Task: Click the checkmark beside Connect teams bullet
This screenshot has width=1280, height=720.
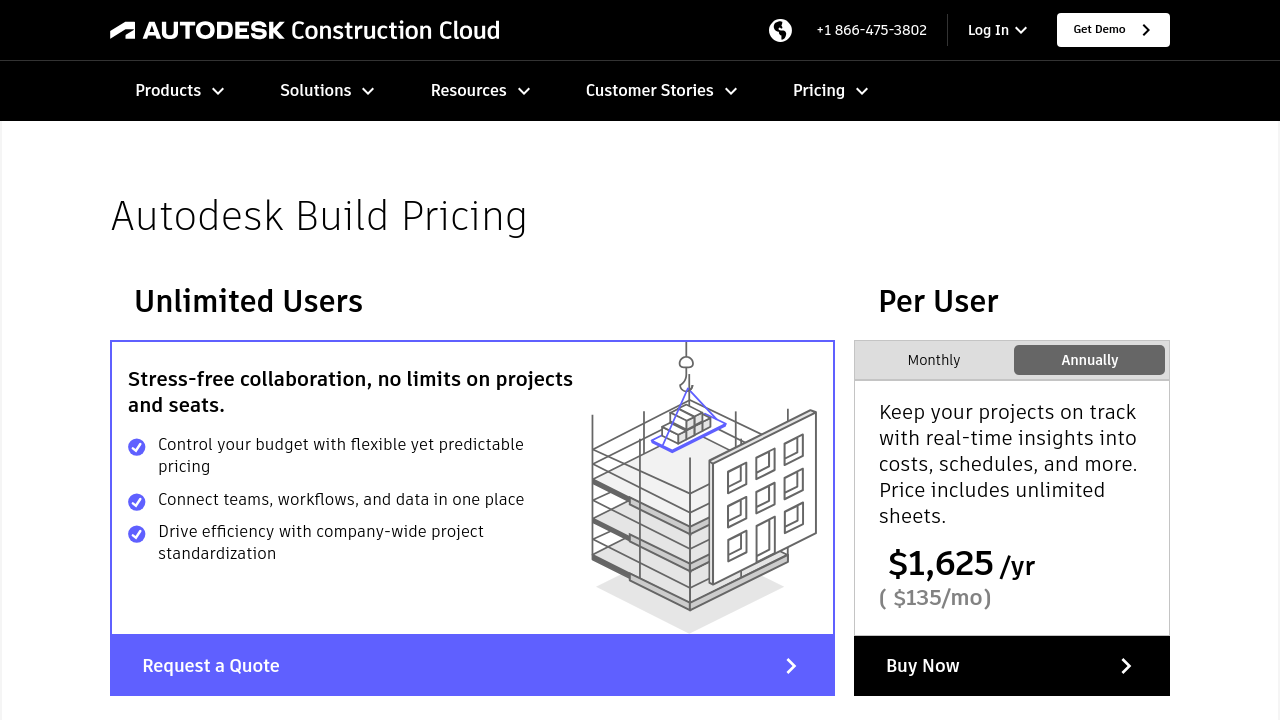Action: (x=137, y=502)
